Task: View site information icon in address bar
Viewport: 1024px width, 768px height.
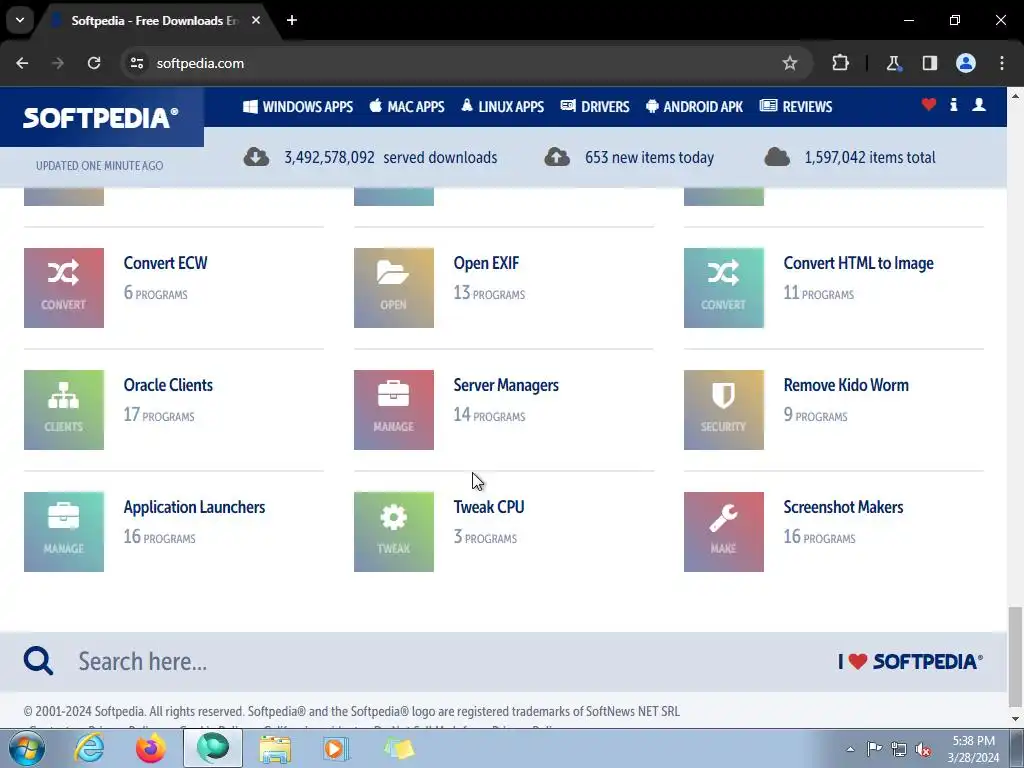Action: click(x=137, y=63)
